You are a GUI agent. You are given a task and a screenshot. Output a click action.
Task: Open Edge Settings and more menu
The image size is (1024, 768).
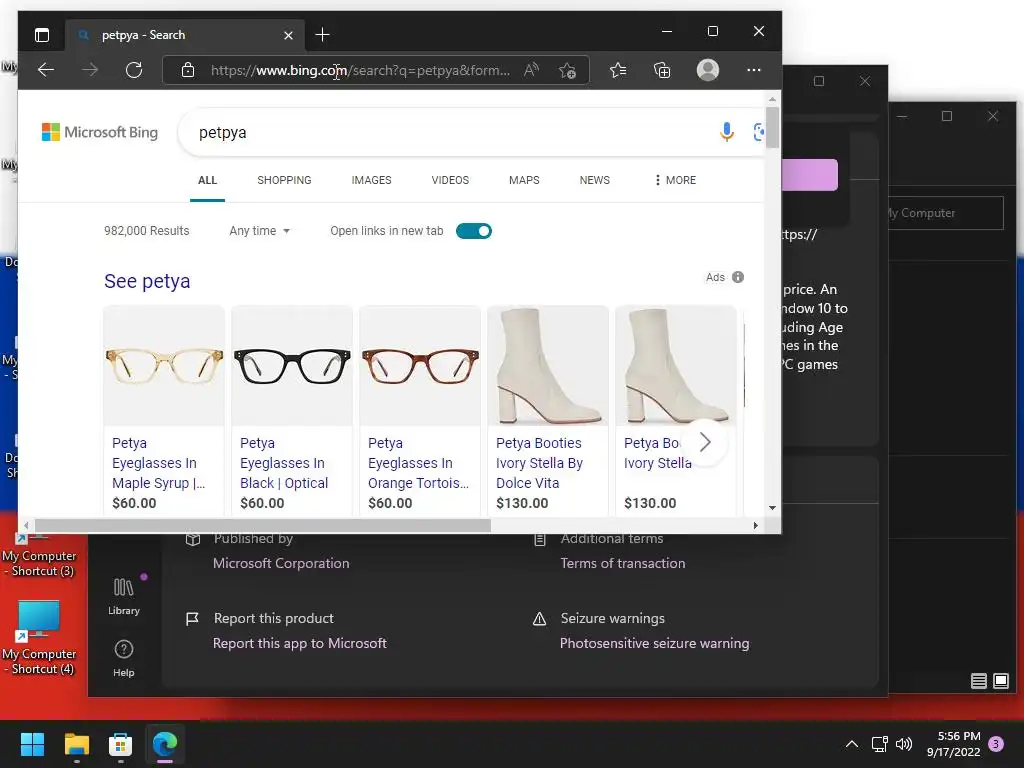[x=754, y=70]
